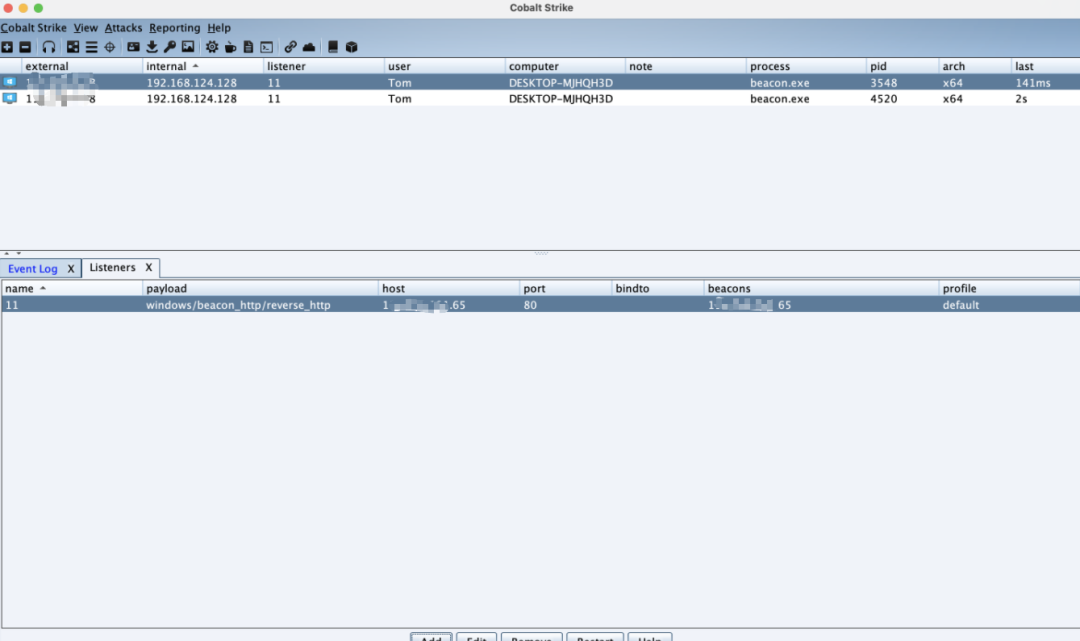This screenshot has width=1080, height=641.
Task: Close the Listeners tab with X
Action: coord(148,267)
